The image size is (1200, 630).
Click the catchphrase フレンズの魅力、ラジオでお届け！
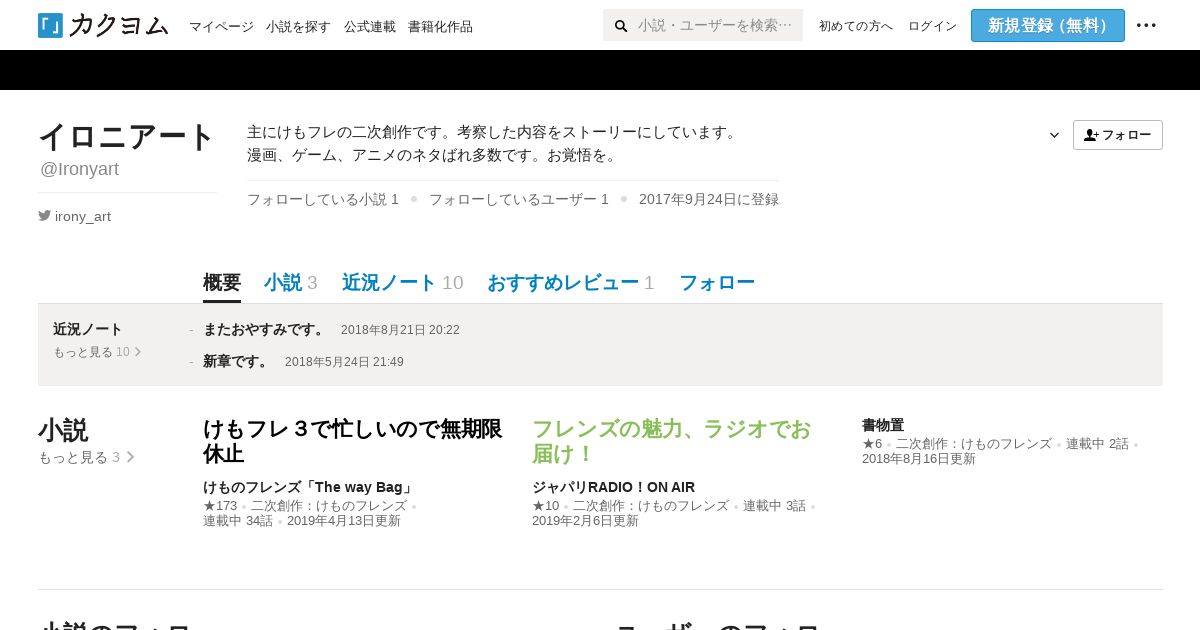[671, 441]
